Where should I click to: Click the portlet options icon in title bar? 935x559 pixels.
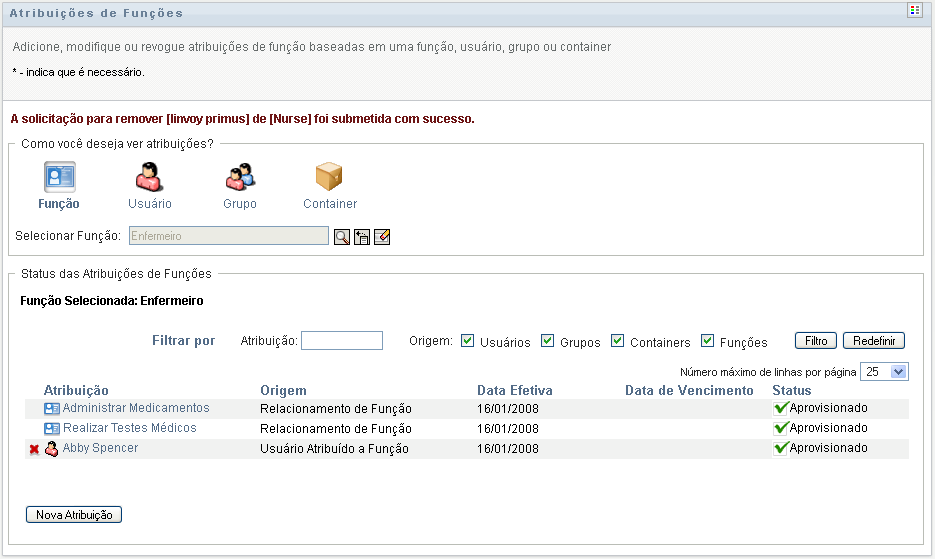tap(915, 10)
